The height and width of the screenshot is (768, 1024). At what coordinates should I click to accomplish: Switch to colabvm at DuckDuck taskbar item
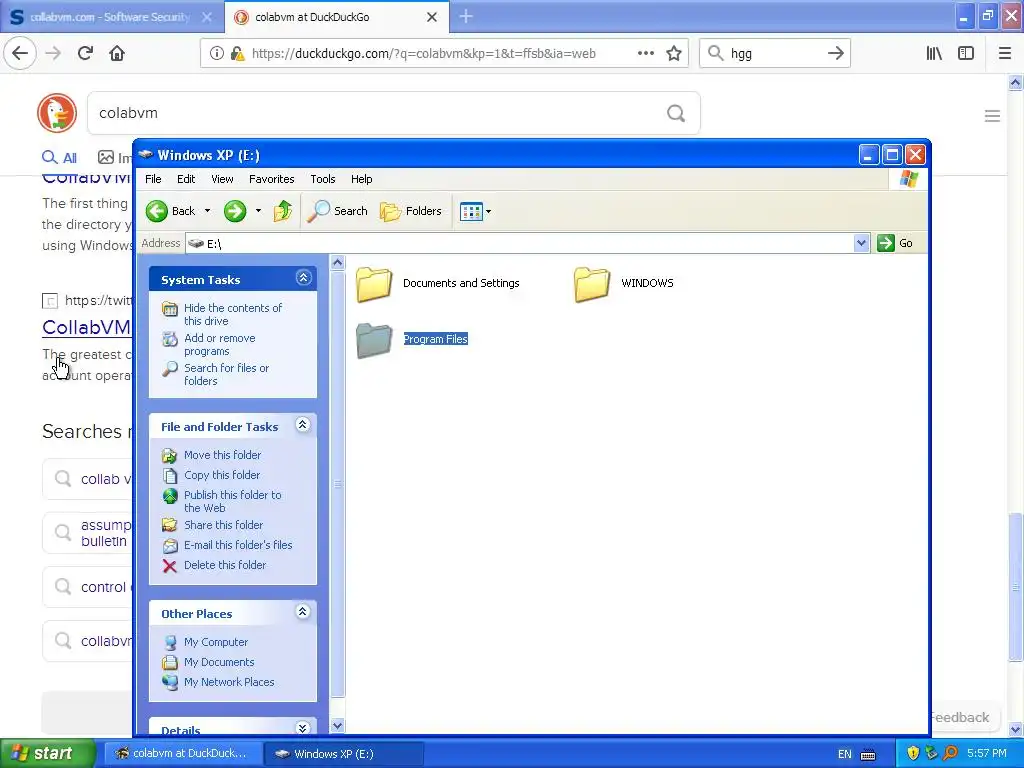pyautogui.click(x=183, y=753)
